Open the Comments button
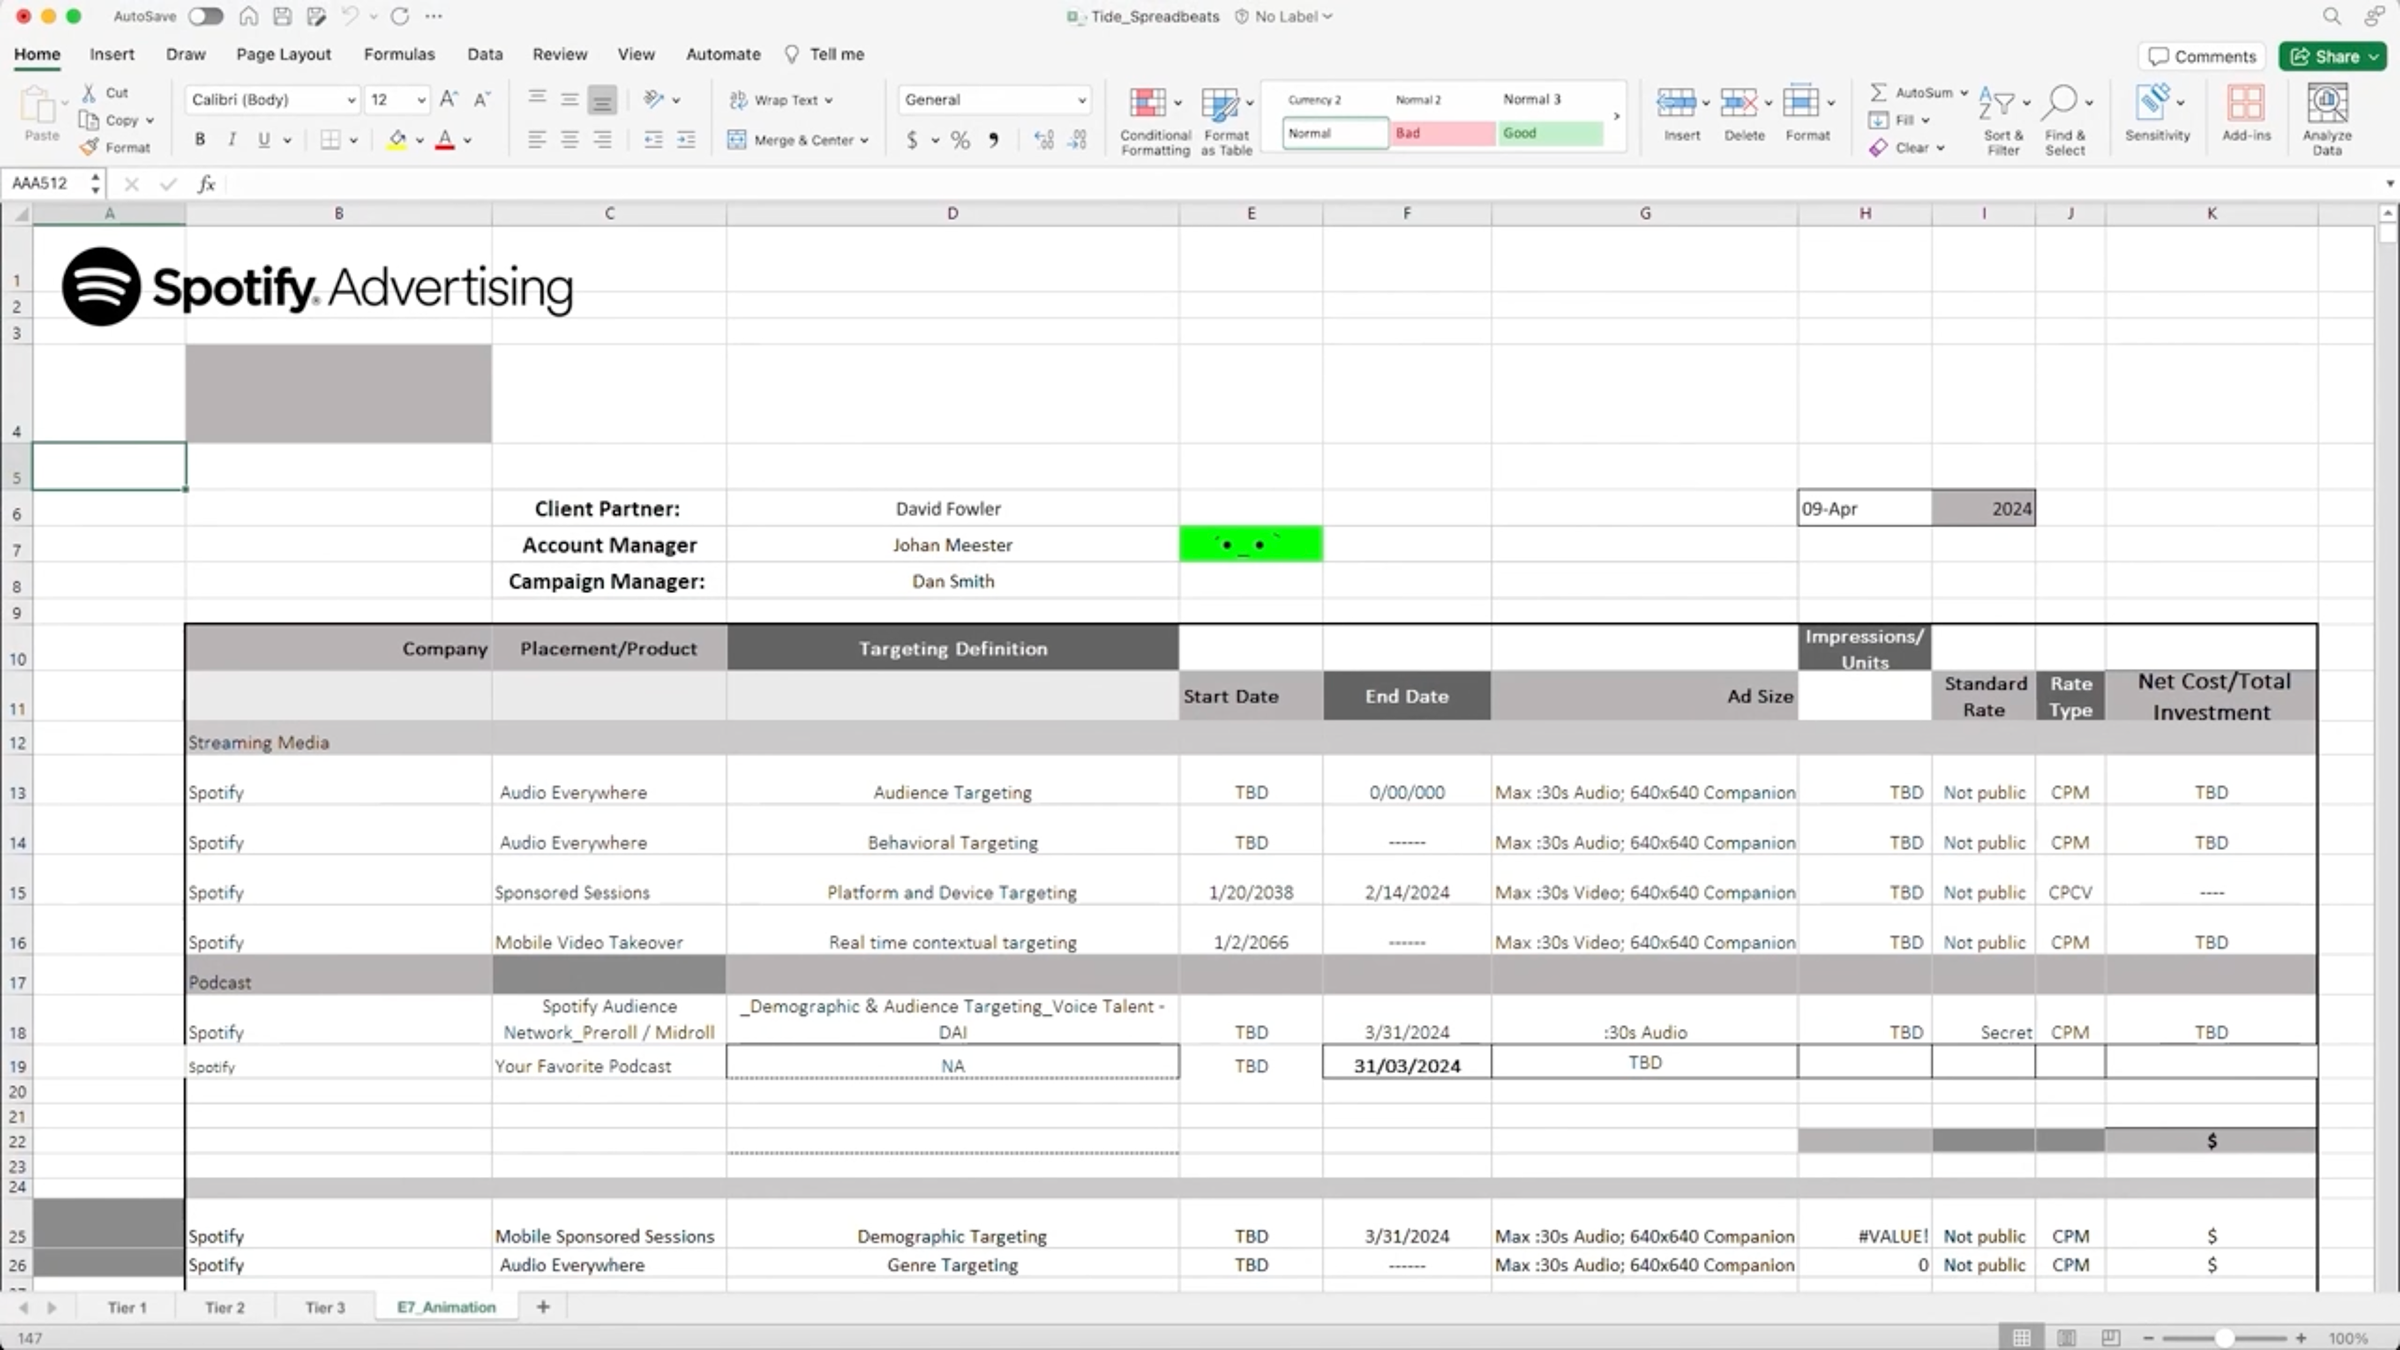This screenshot has width=2400, height=1350. pyautogui.click(x=2202, y=56)
